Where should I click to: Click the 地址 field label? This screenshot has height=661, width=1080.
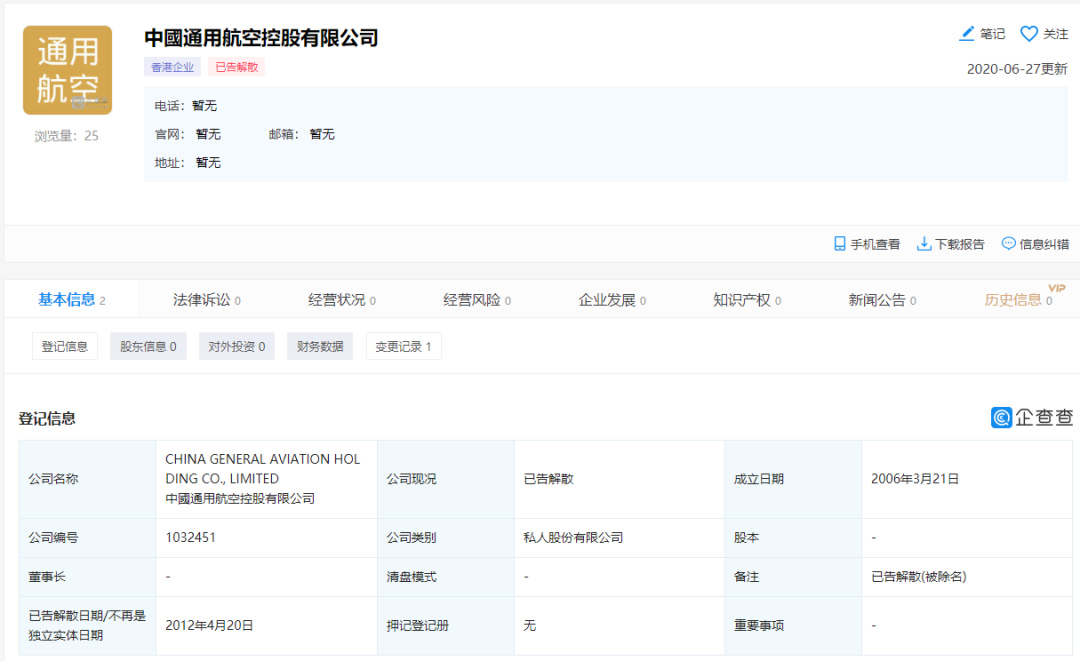(x=169, y=162)
